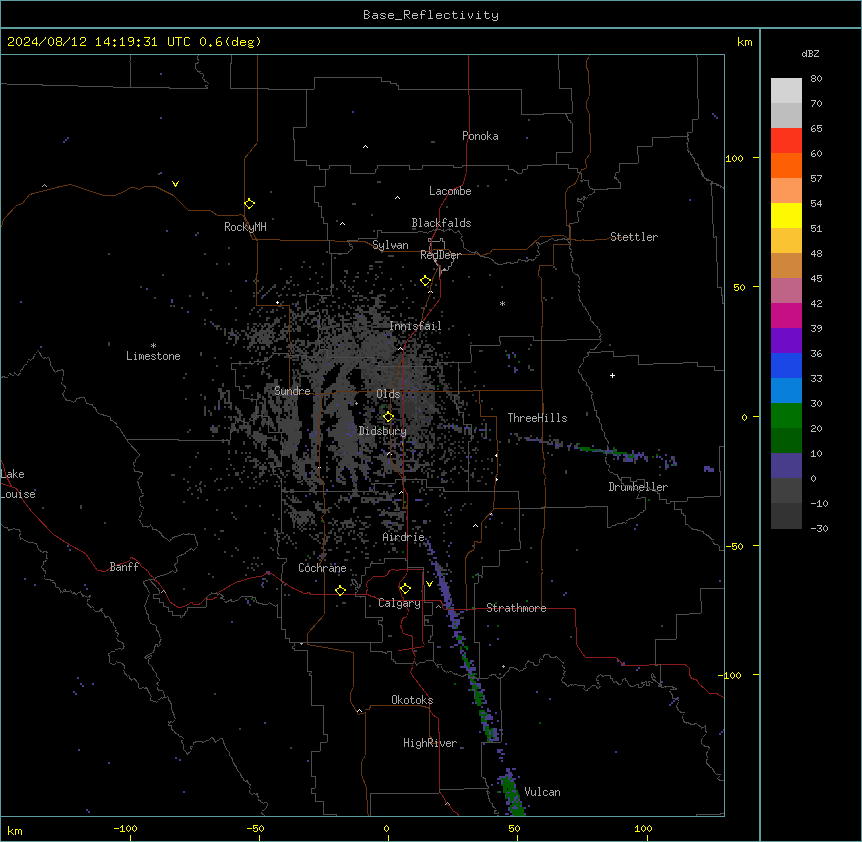The image size is (862, 842).
Task: Click the HighRiver city label
Action: tap(430, 743)
